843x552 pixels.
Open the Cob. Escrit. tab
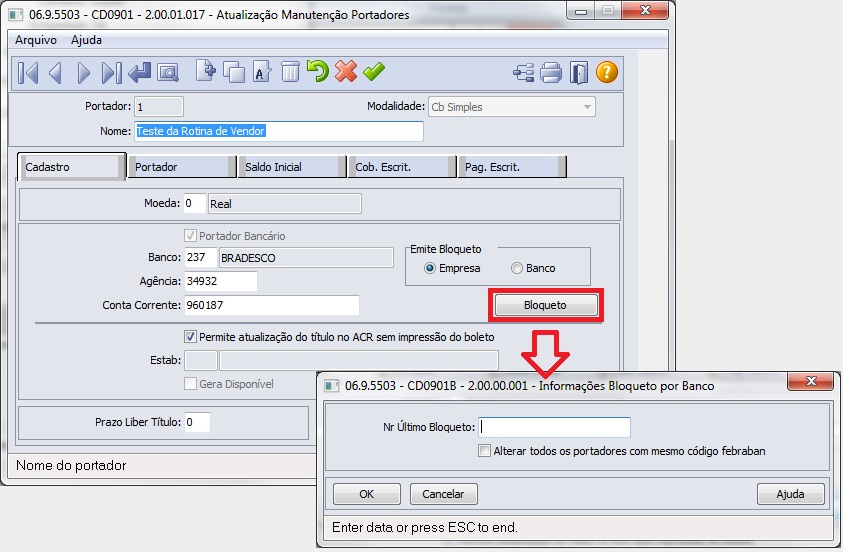click(x=401, y=167)
